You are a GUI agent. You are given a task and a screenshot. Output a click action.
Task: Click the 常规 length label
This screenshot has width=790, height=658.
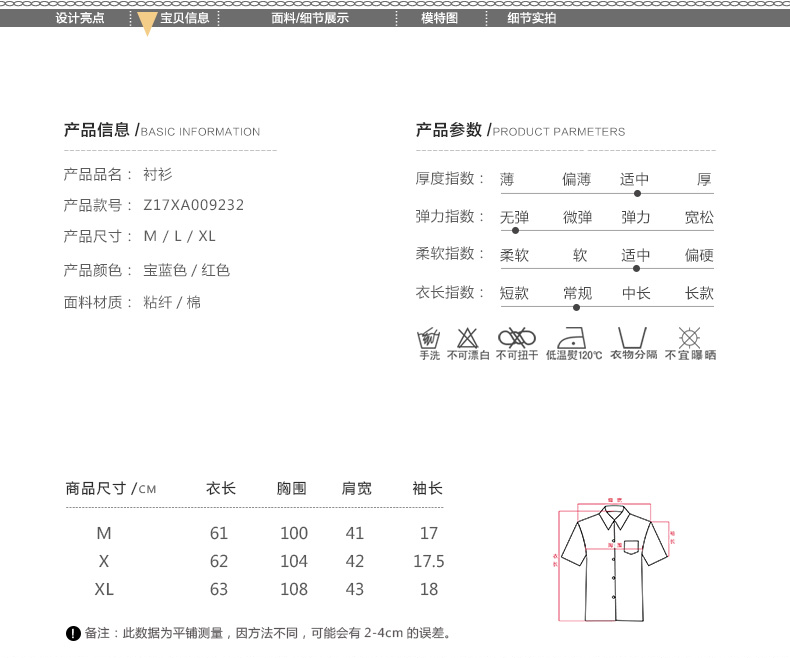[x=577, y=293]
